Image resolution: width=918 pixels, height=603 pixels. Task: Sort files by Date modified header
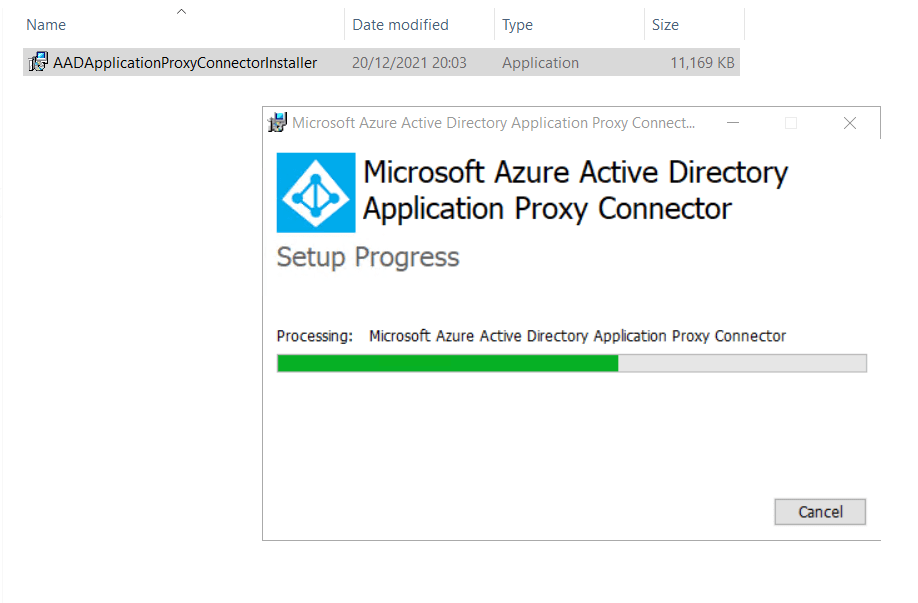(x=400, y=25)
